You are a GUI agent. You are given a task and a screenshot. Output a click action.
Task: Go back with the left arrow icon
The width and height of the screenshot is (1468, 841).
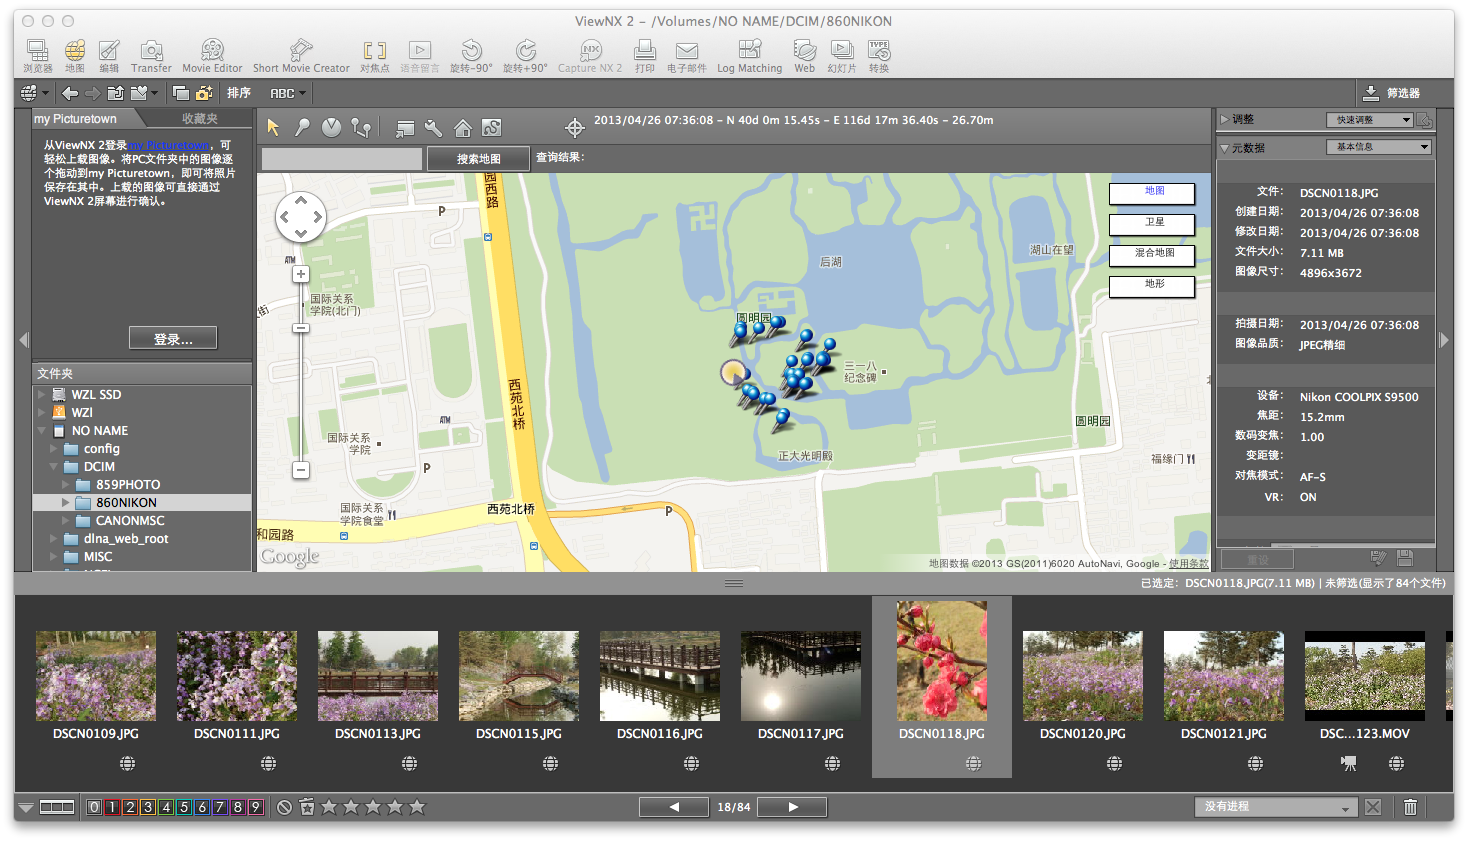click(70, 93)
